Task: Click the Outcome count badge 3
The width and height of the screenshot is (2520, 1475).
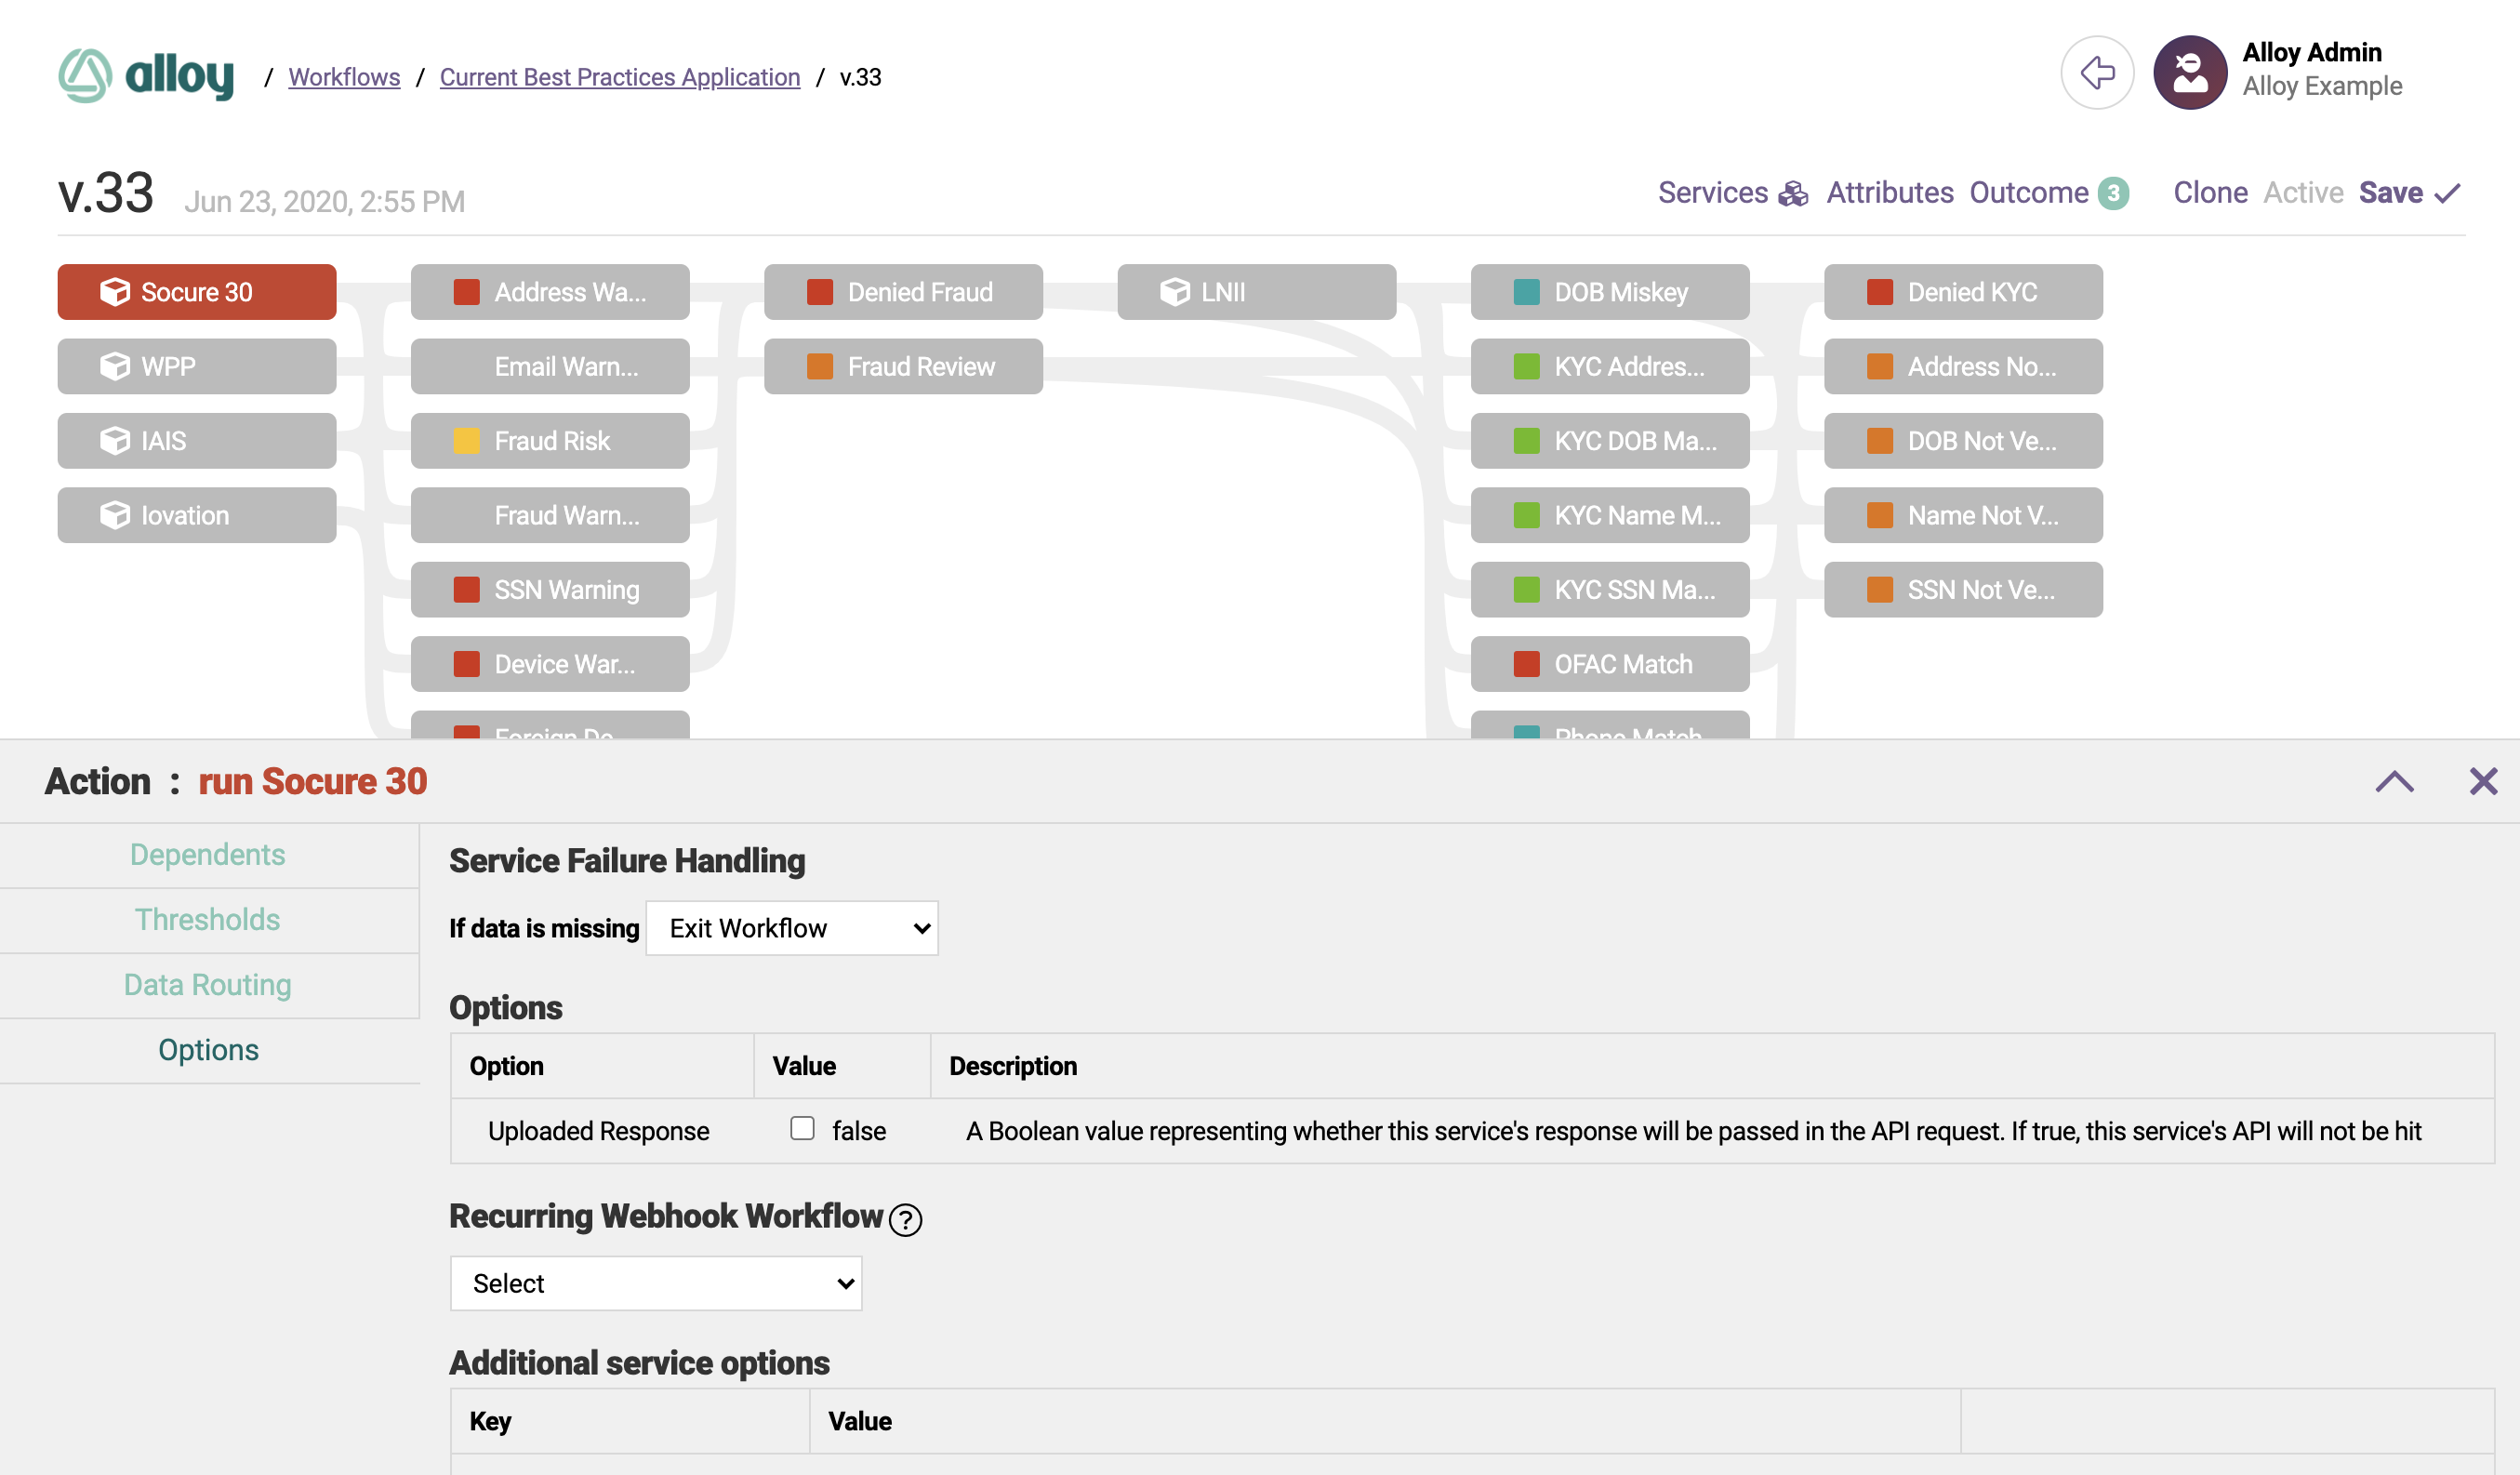Action: (2113, 193)
